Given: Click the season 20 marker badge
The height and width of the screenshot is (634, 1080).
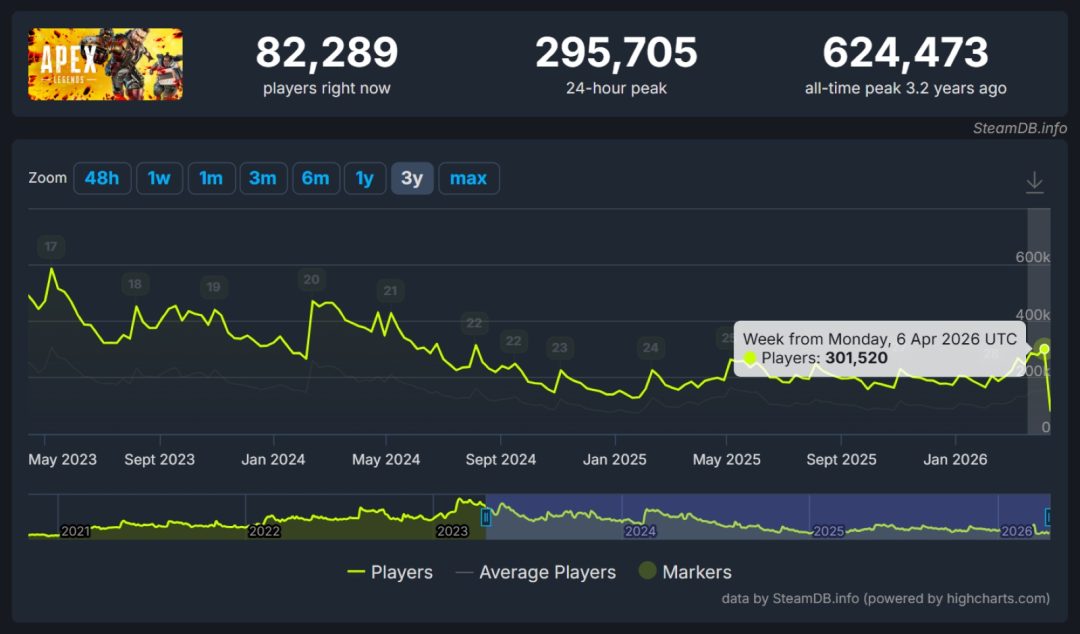Looking at the screenshot, I should 311,280.
